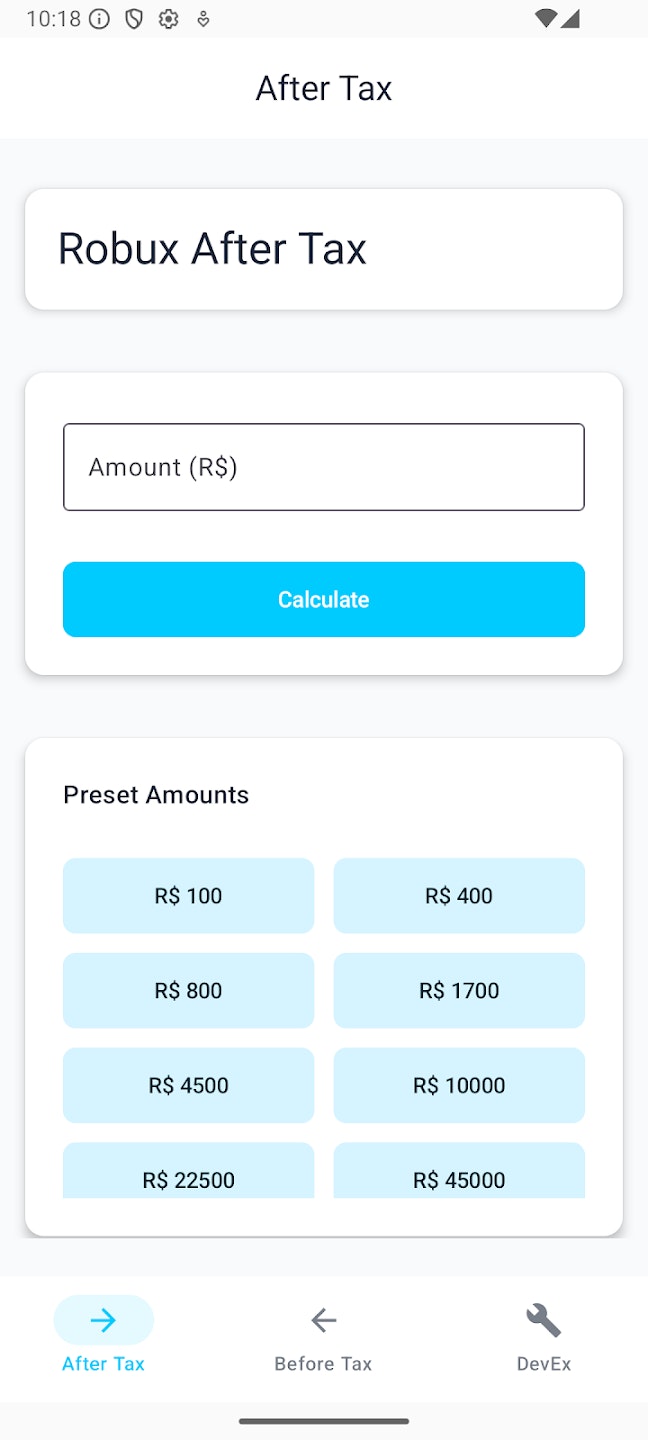This screenshot has width=648, height=1440.
Task: Focus the Amount (R$) input field
Action: pos(324,467)
